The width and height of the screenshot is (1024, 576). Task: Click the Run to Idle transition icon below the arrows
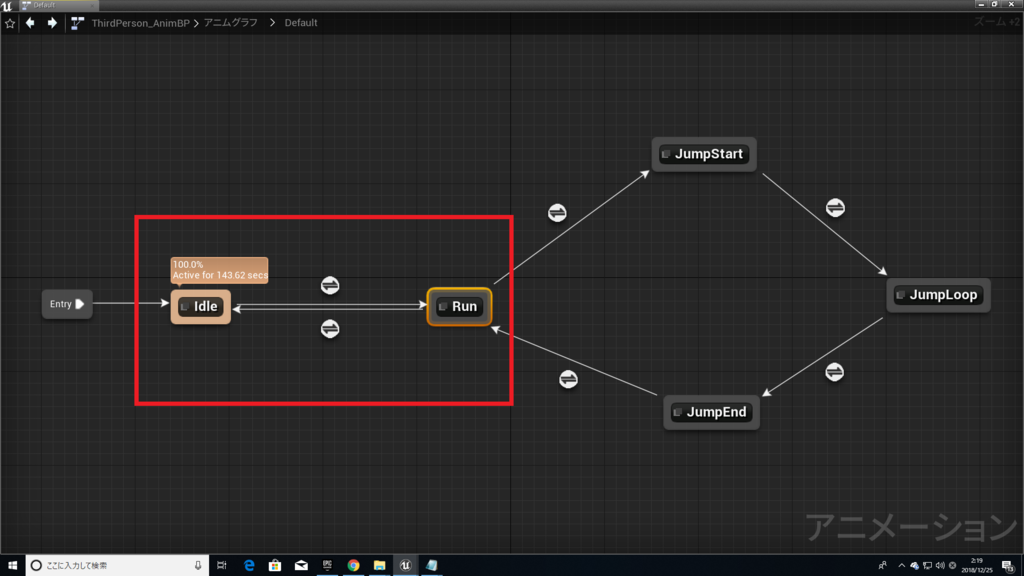point(330,328)
